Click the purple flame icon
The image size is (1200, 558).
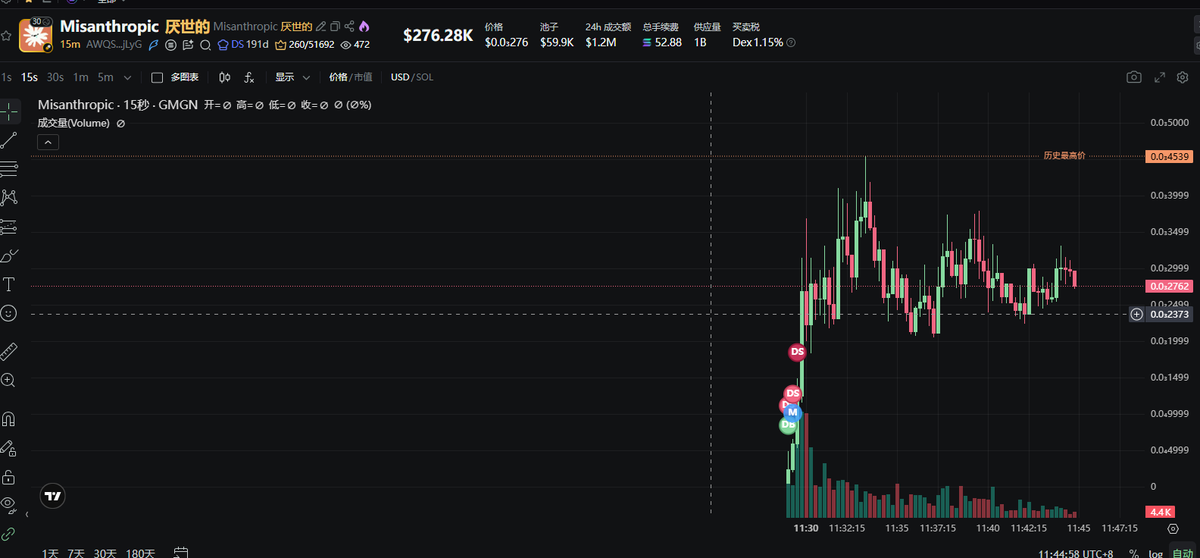coord(364,26)
